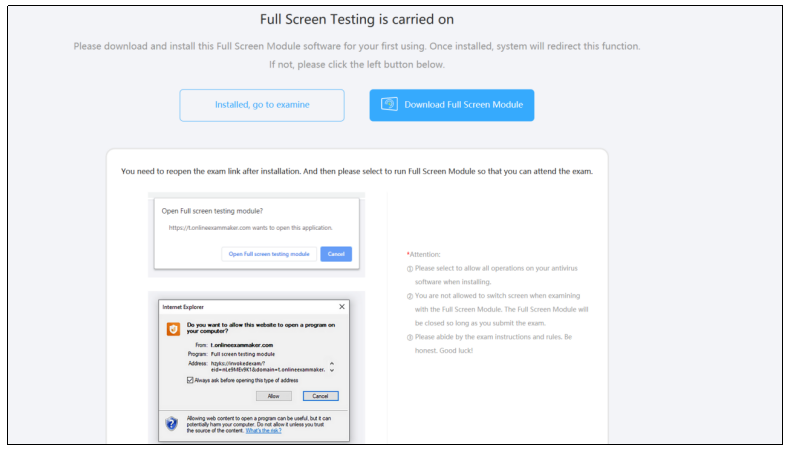The width and height of the screenshot is (791, 449).
Task: Click Download Full Screen Module button
Action: tap(451, 105)
